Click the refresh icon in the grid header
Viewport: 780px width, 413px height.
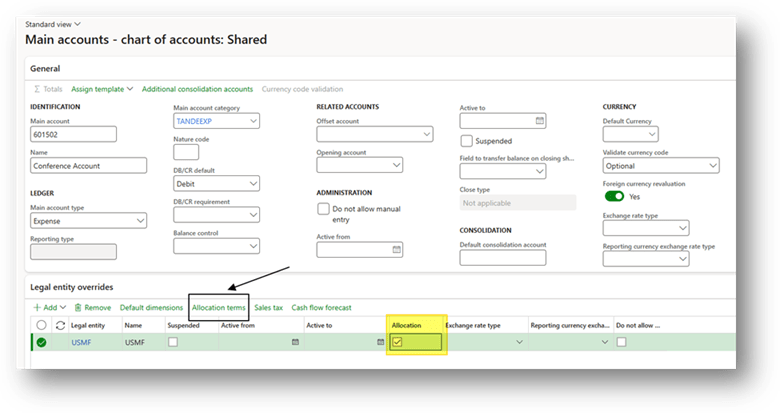tap(58, 325)
